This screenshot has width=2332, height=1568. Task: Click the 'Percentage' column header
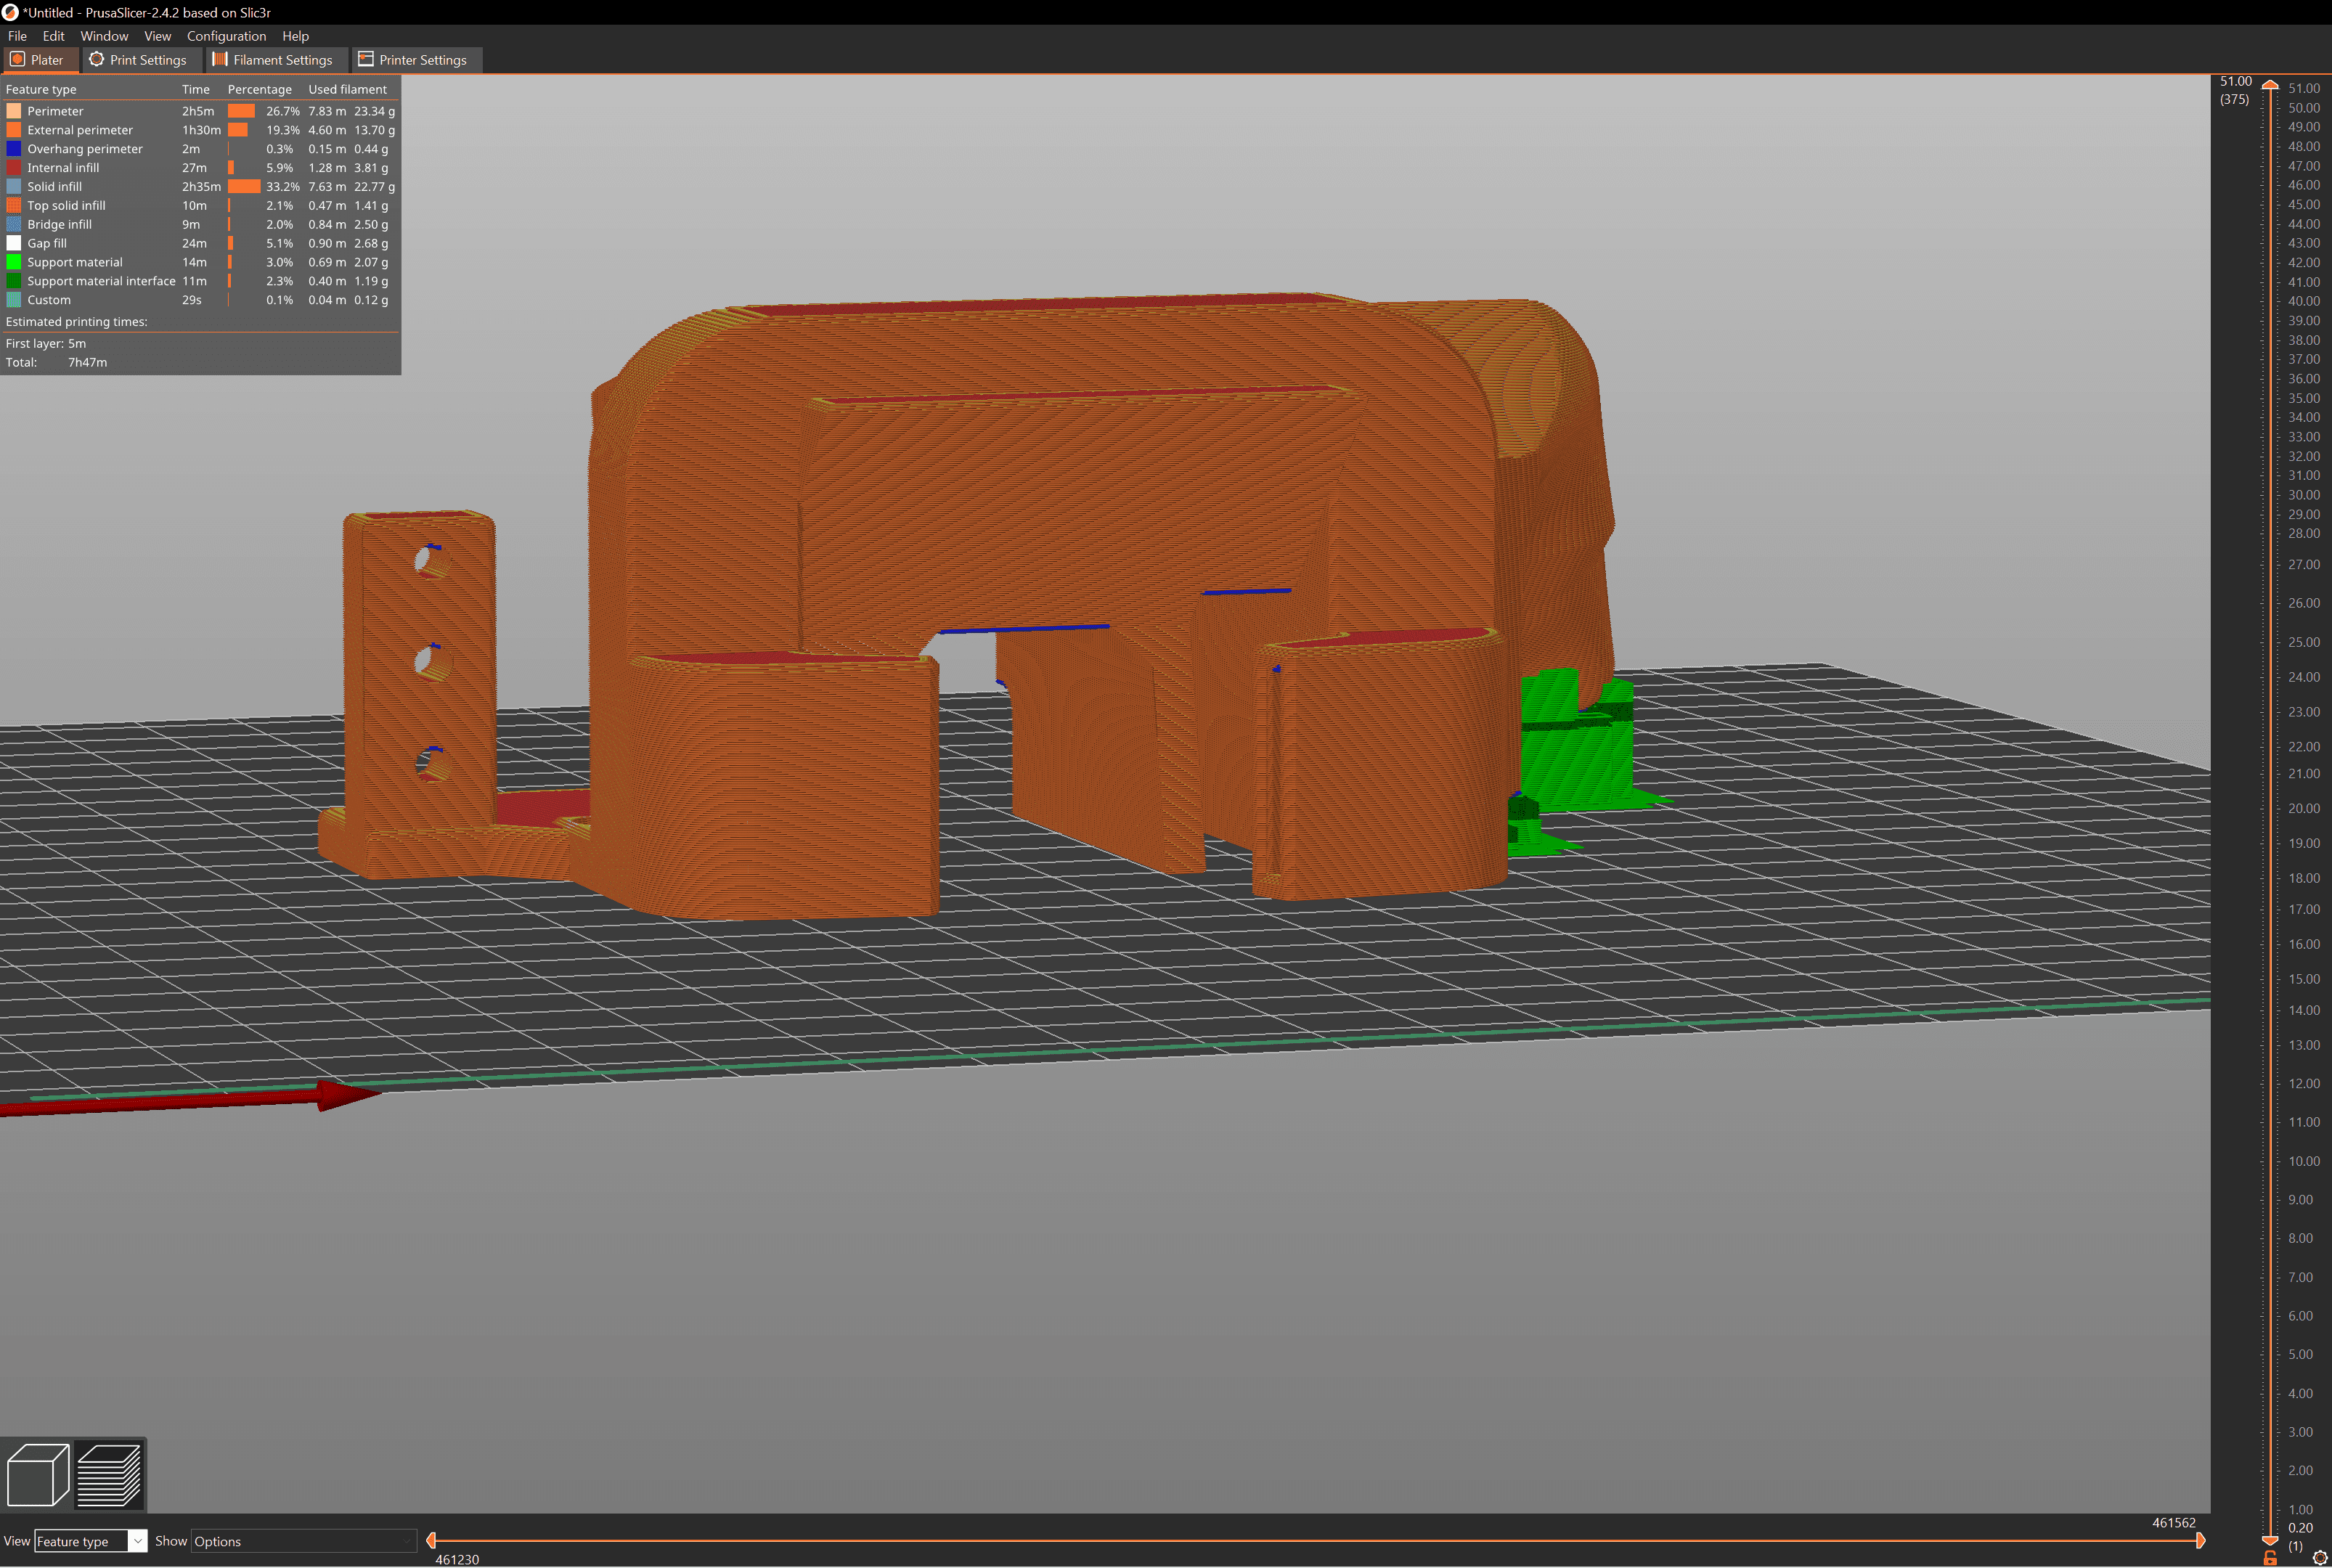260,89
